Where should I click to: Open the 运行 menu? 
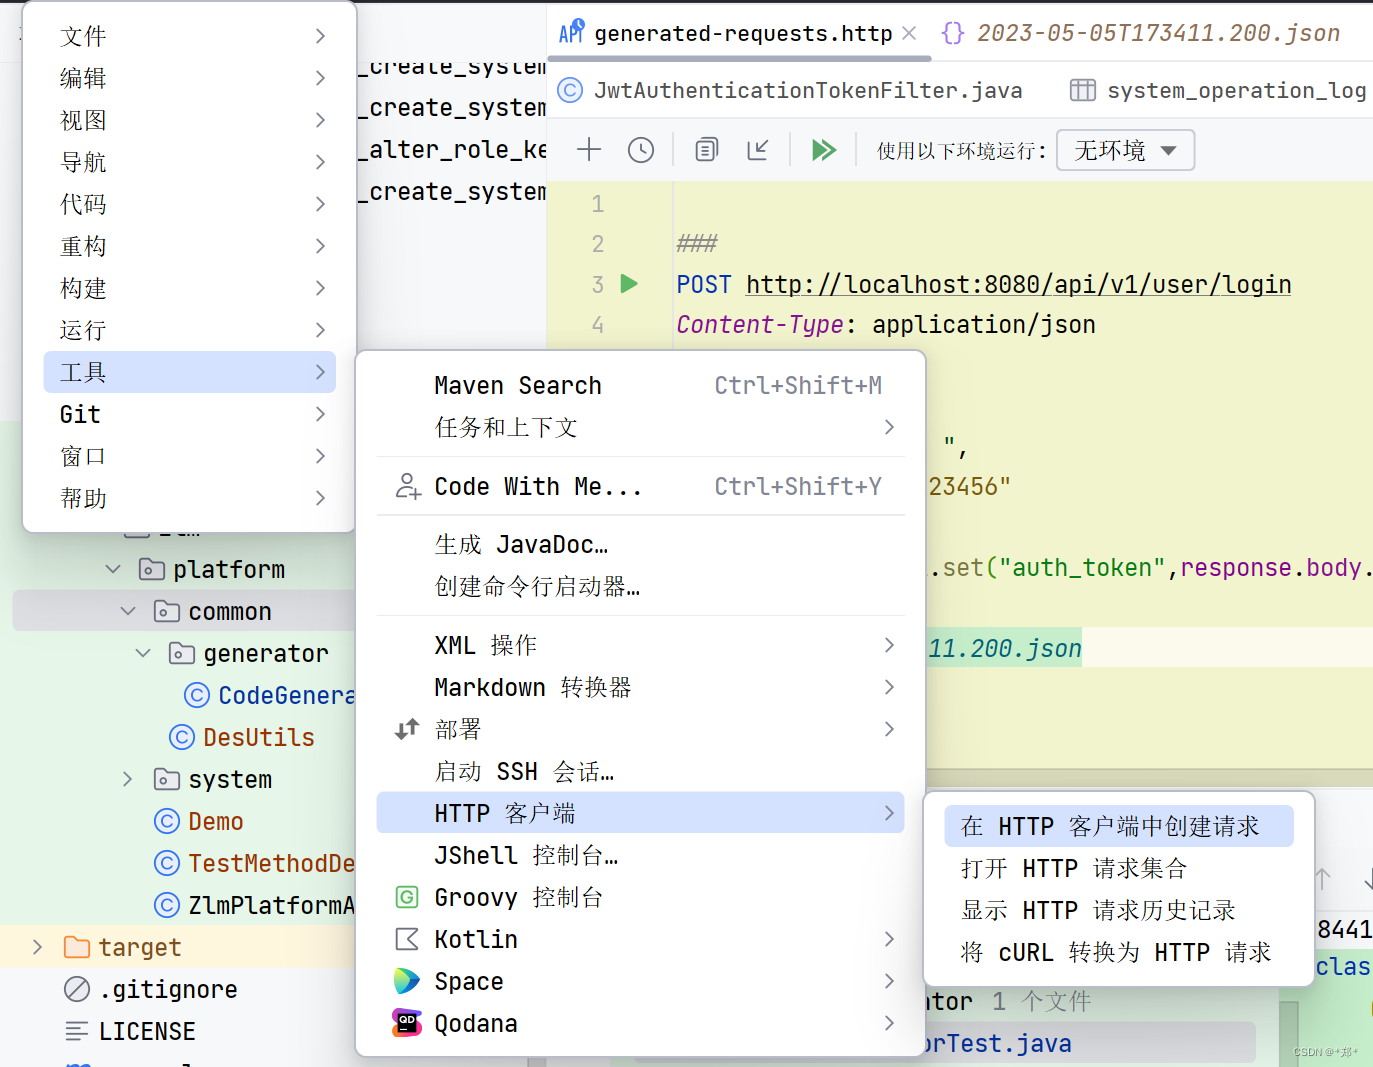(x=190, y=330)
